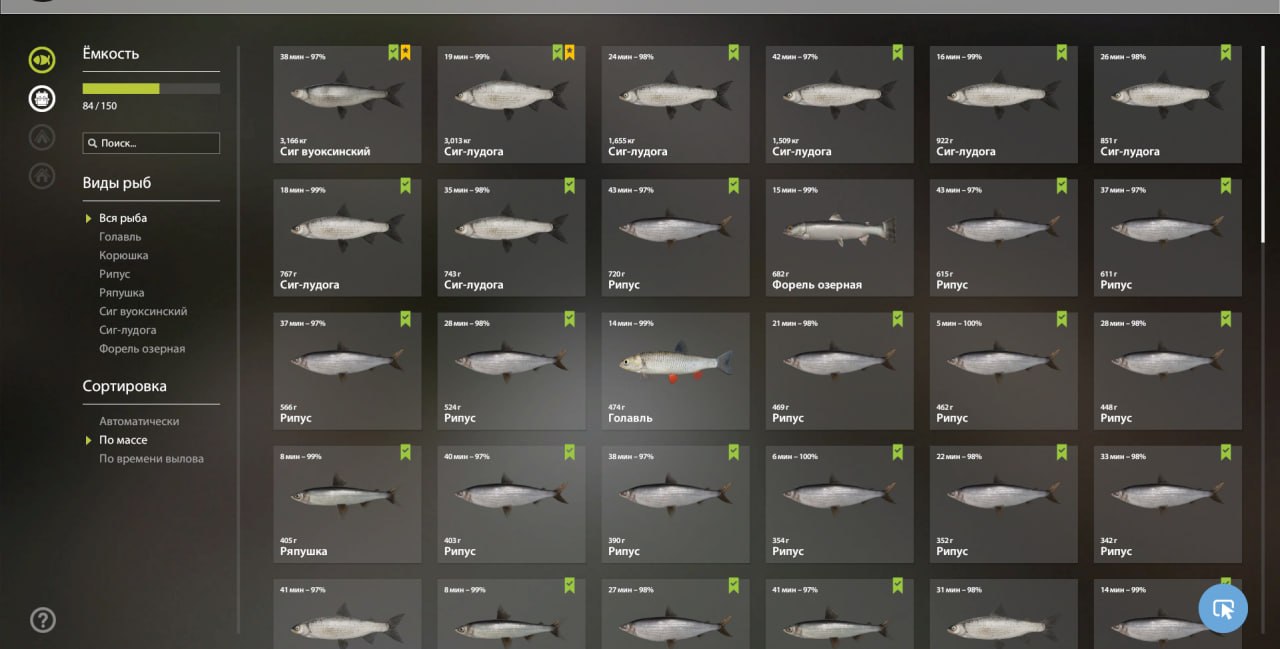
Task: Filter fish list by Сиг вуоксинский
Action: 143,311
